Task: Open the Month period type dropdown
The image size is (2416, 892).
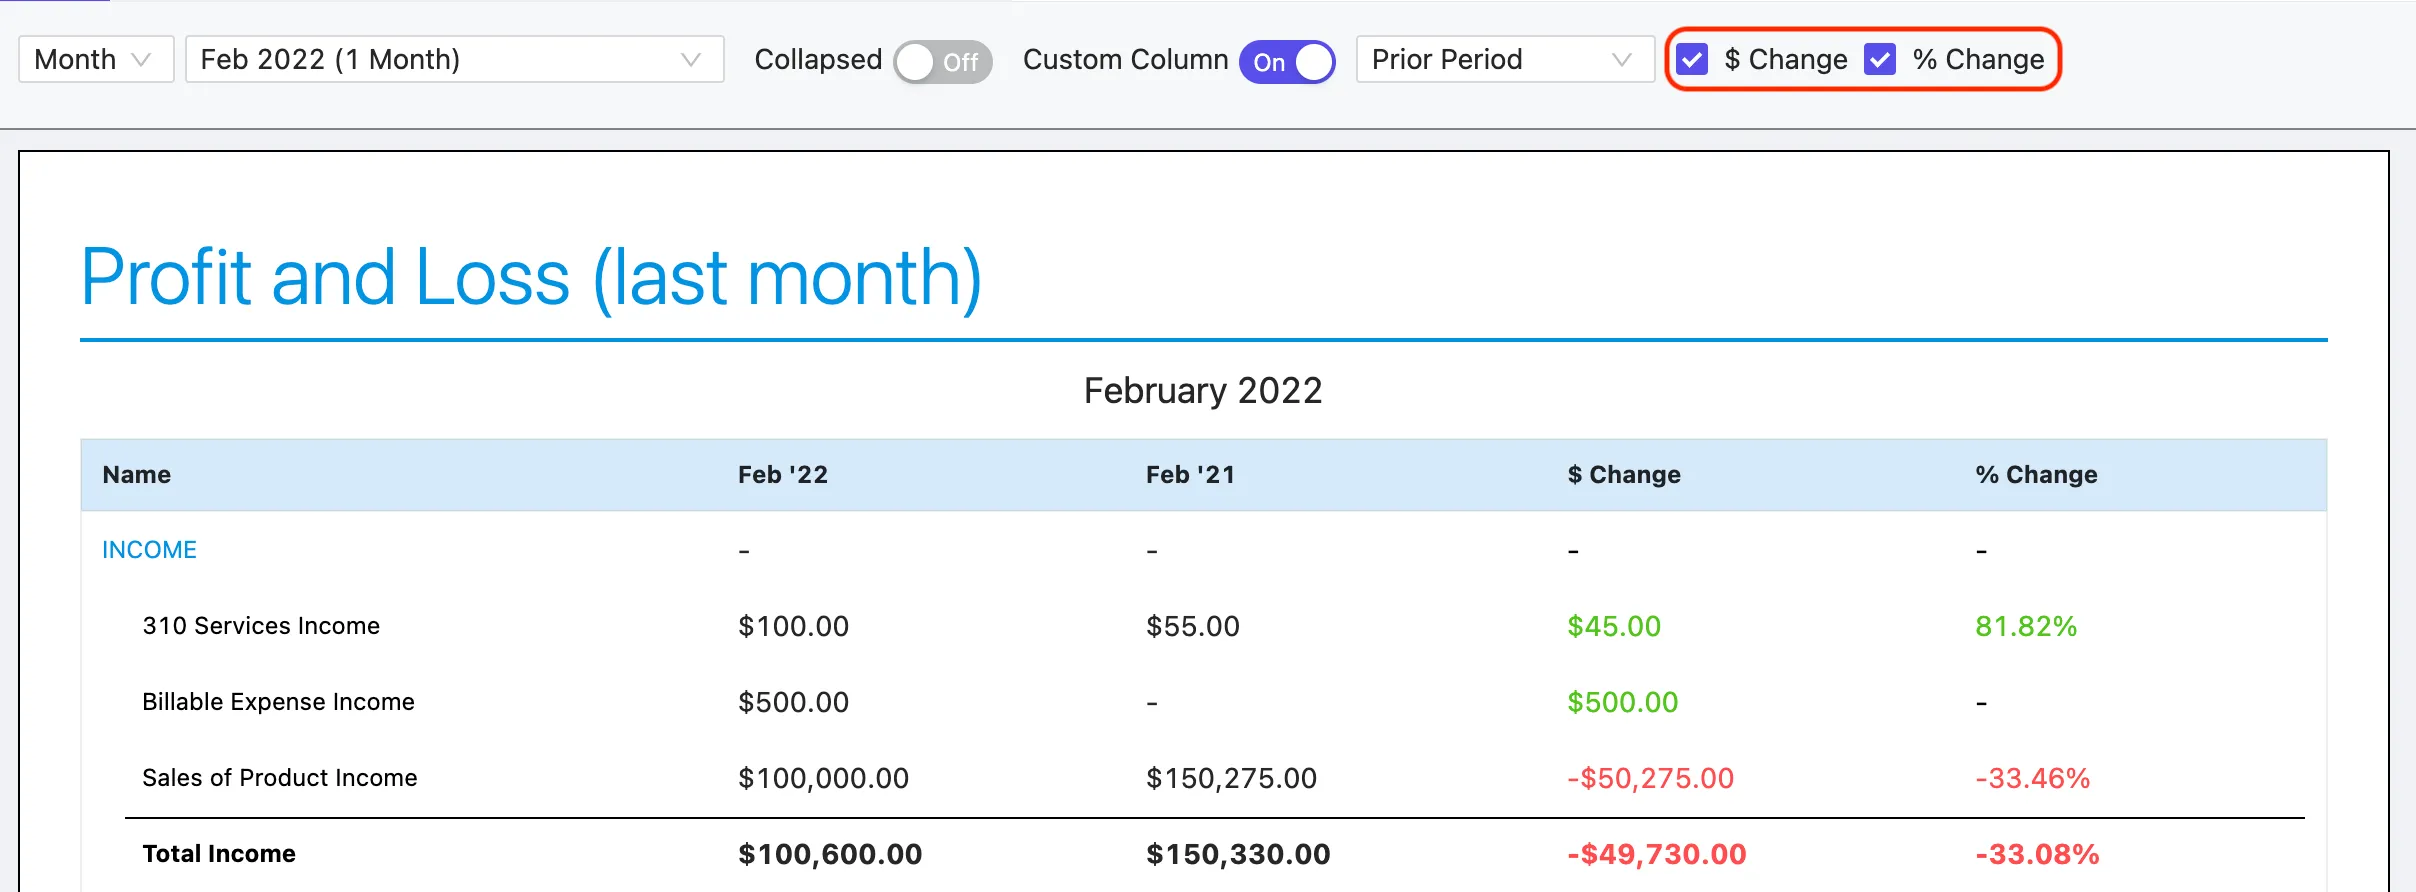Action: pos(96,59)
